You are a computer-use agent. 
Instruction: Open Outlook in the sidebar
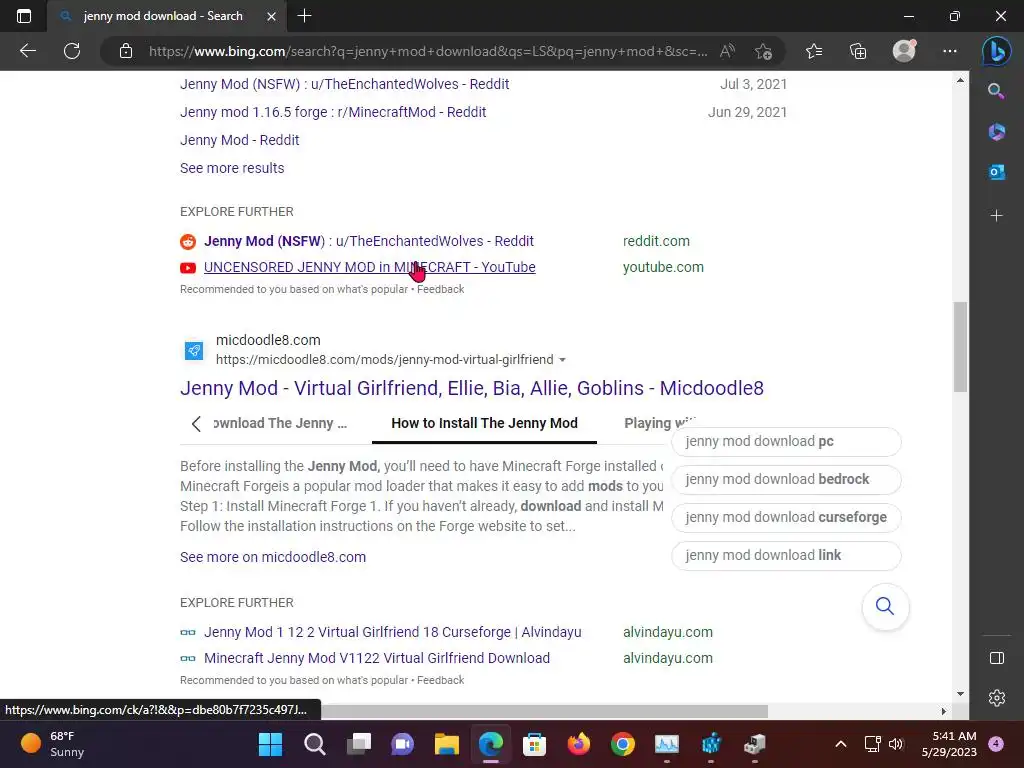(997, 172)
